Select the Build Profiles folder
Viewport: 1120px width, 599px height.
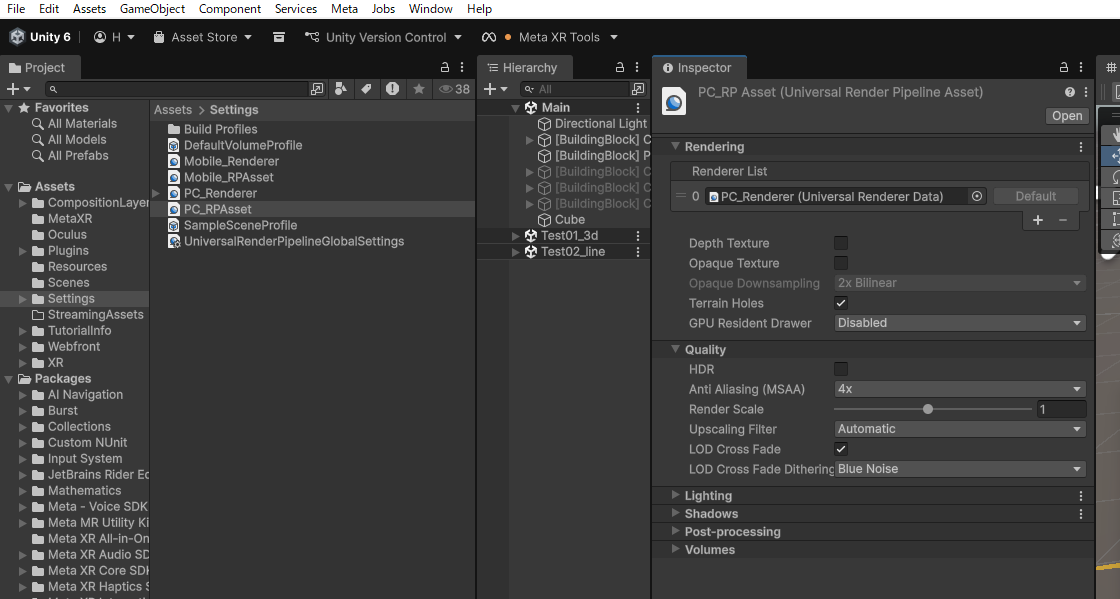coord(220,129)
